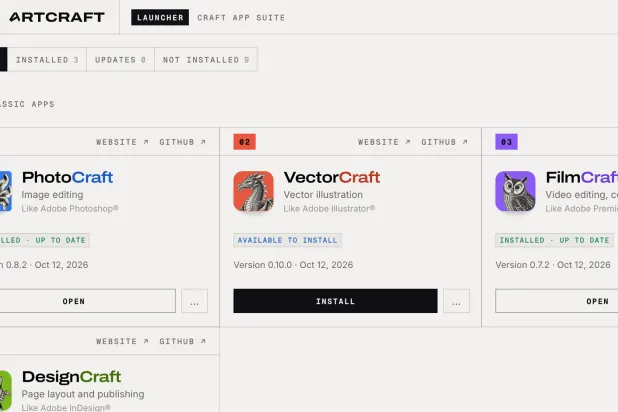Viewport: 618px width, 412px height.
Task: Click the Classic Apps section heading
Action: [x=27, y=104]
